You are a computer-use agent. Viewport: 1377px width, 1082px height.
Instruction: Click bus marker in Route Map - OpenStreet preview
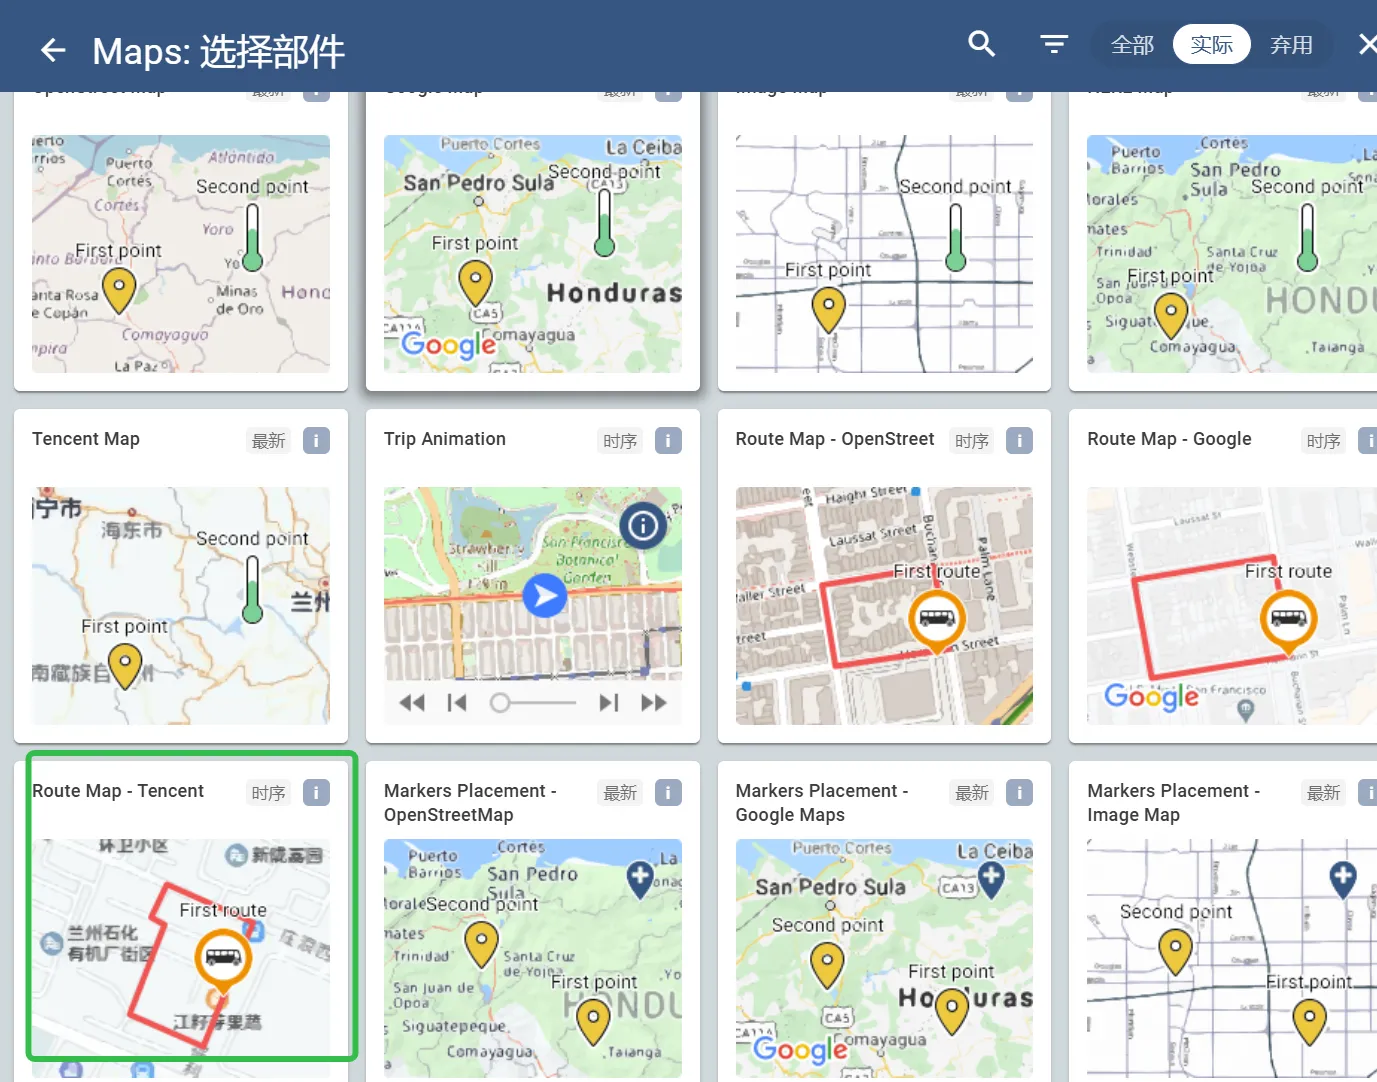tap(936, 620)
